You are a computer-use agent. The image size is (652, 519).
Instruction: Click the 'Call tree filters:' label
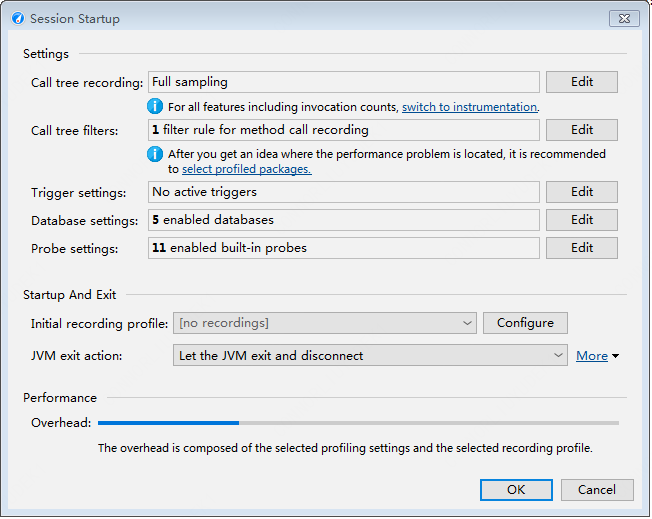(x=74, y=131)
